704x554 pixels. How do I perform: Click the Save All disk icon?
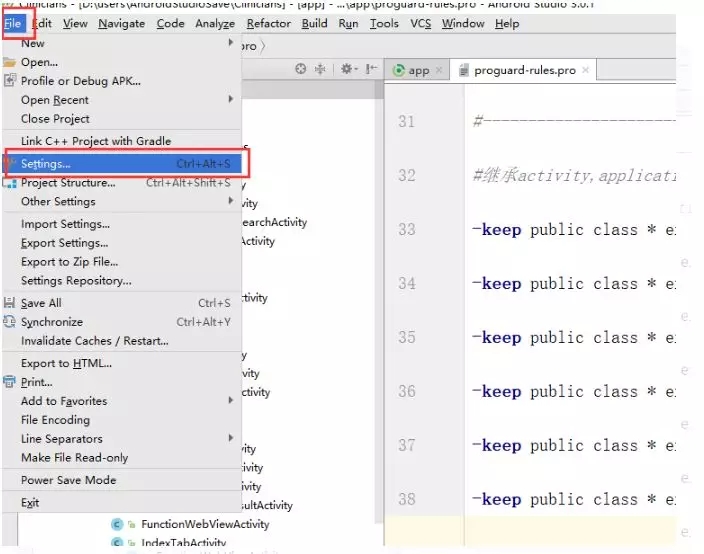click(11, 303)
